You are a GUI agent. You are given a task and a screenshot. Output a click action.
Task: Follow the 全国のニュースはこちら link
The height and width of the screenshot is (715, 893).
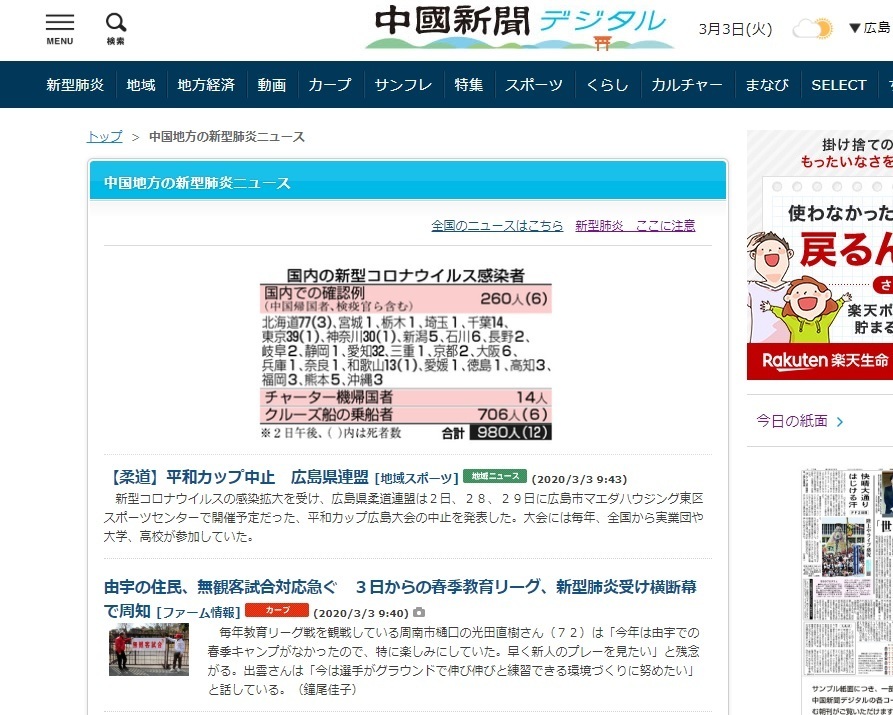point(497,226)
